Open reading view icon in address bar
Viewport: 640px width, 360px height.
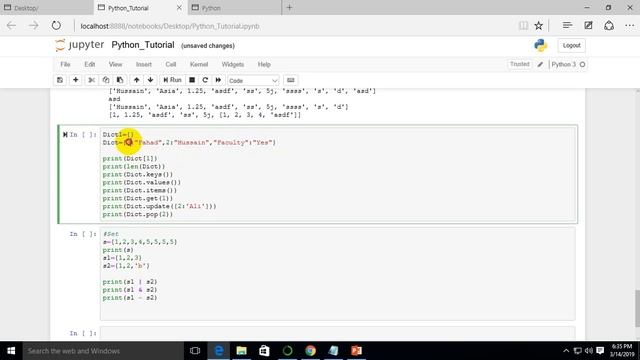(x=523, y=26)
